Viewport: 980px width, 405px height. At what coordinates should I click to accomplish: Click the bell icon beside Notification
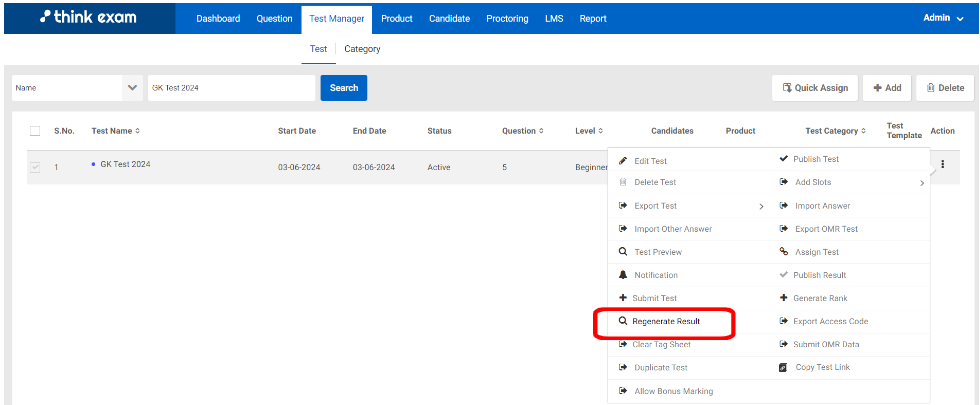point(623,275)
